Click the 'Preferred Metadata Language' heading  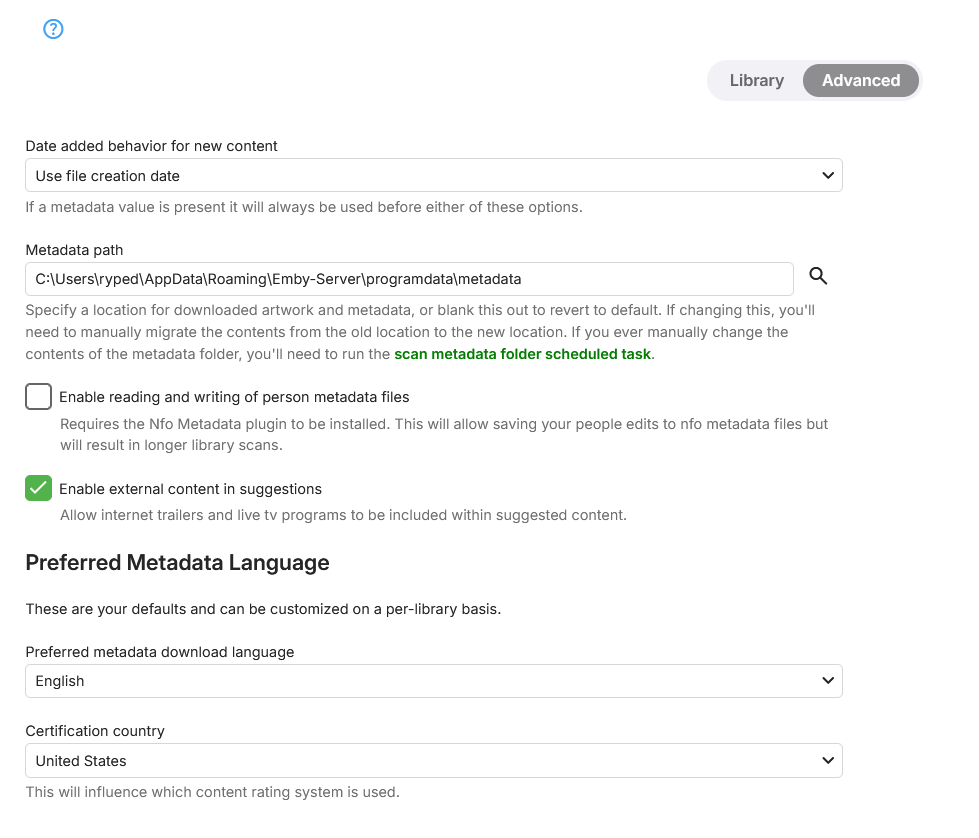point(177,563)
